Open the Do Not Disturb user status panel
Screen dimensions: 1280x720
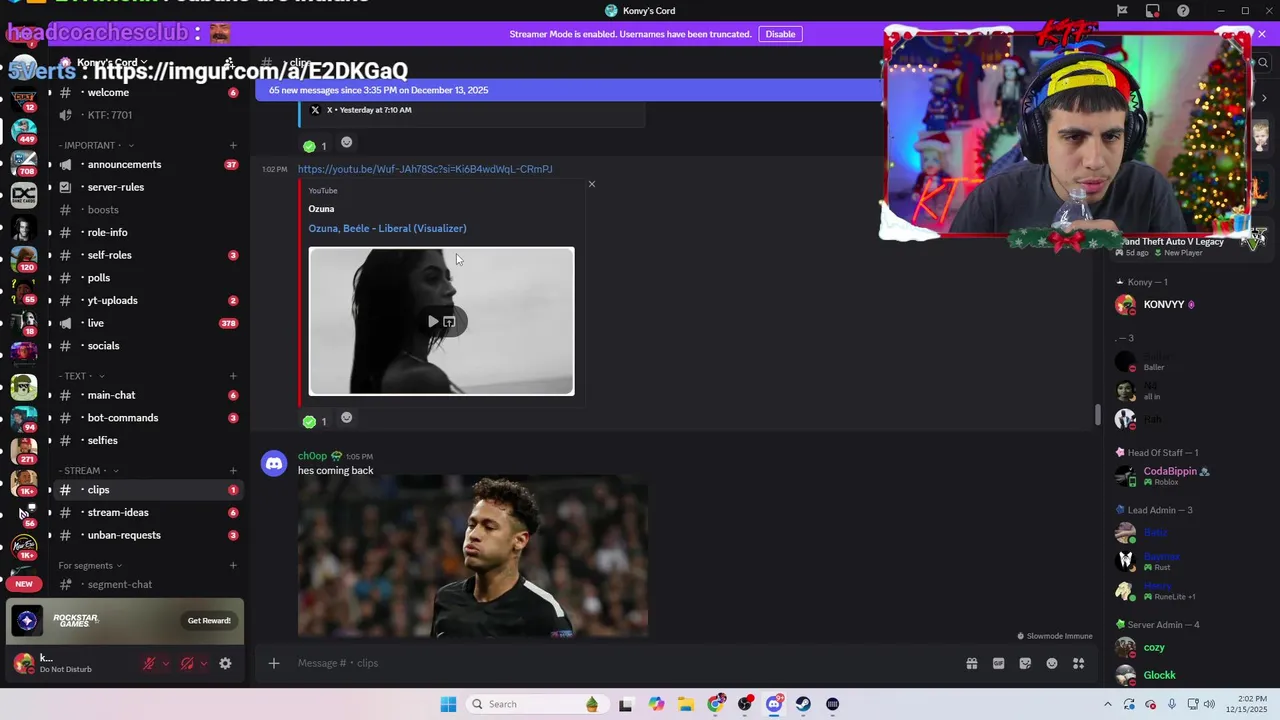pos(65,663)
